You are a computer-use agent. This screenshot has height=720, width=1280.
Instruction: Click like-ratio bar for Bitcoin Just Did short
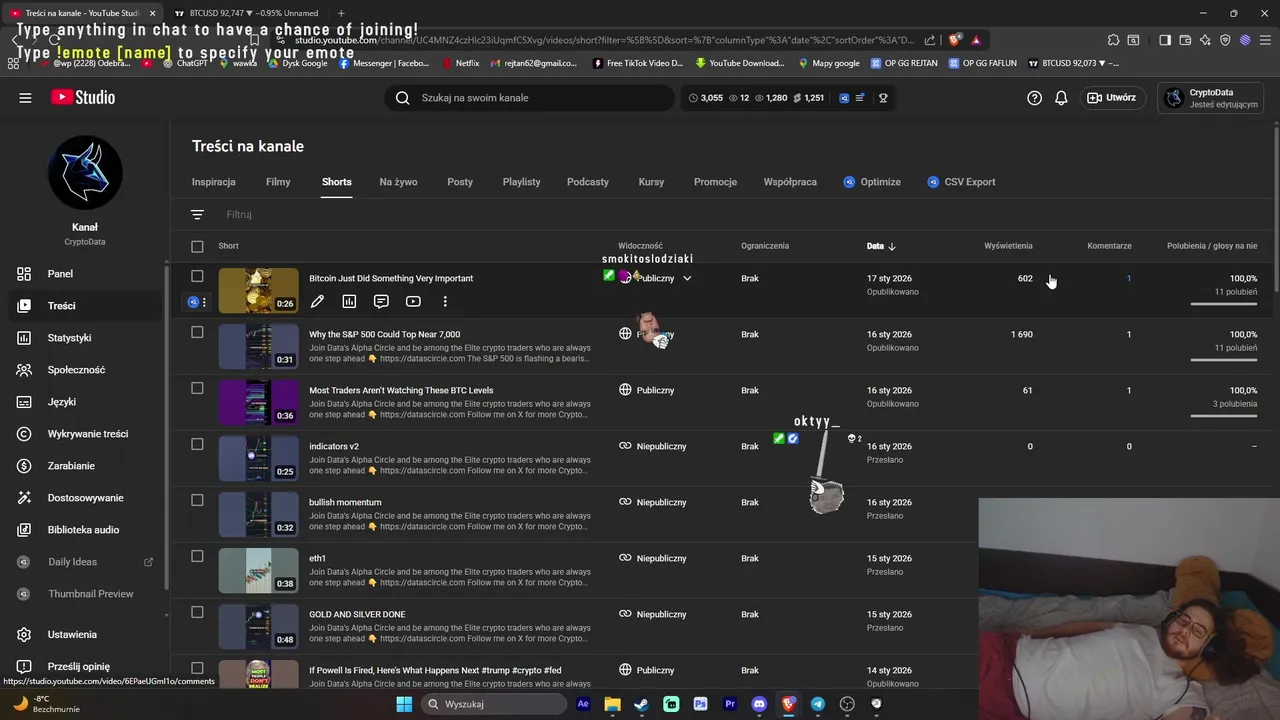pos(1224,303)
